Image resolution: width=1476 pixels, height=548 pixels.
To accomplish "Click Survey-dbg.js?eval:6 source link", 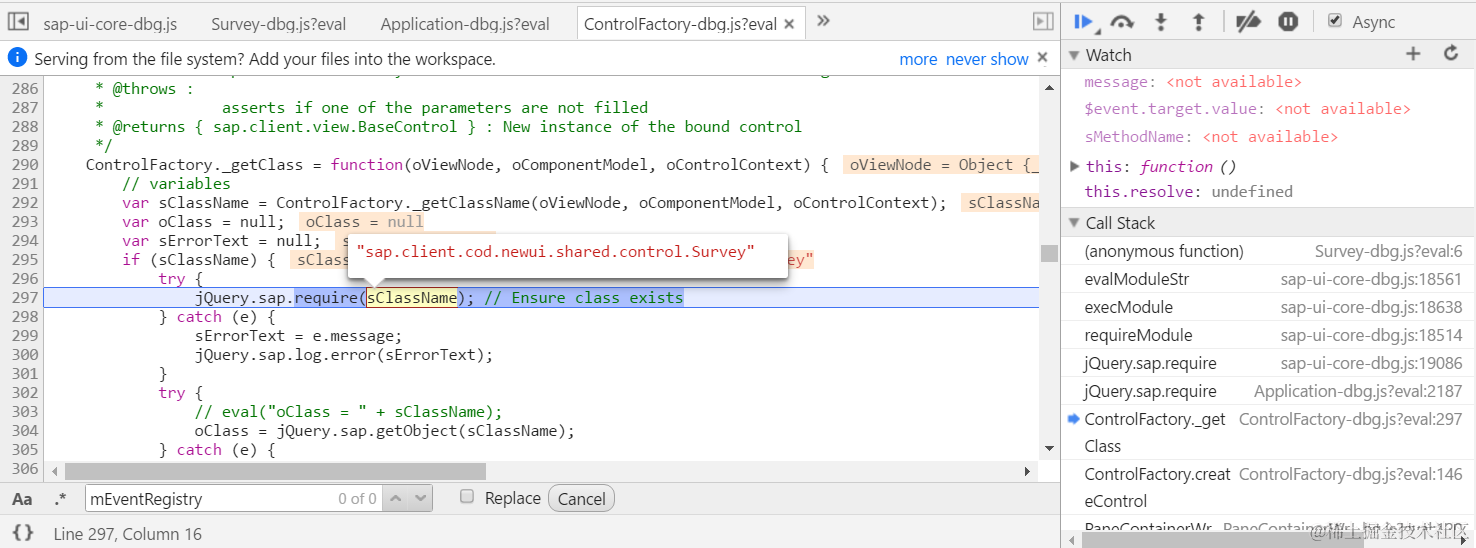I will [x=1388, y=251].
